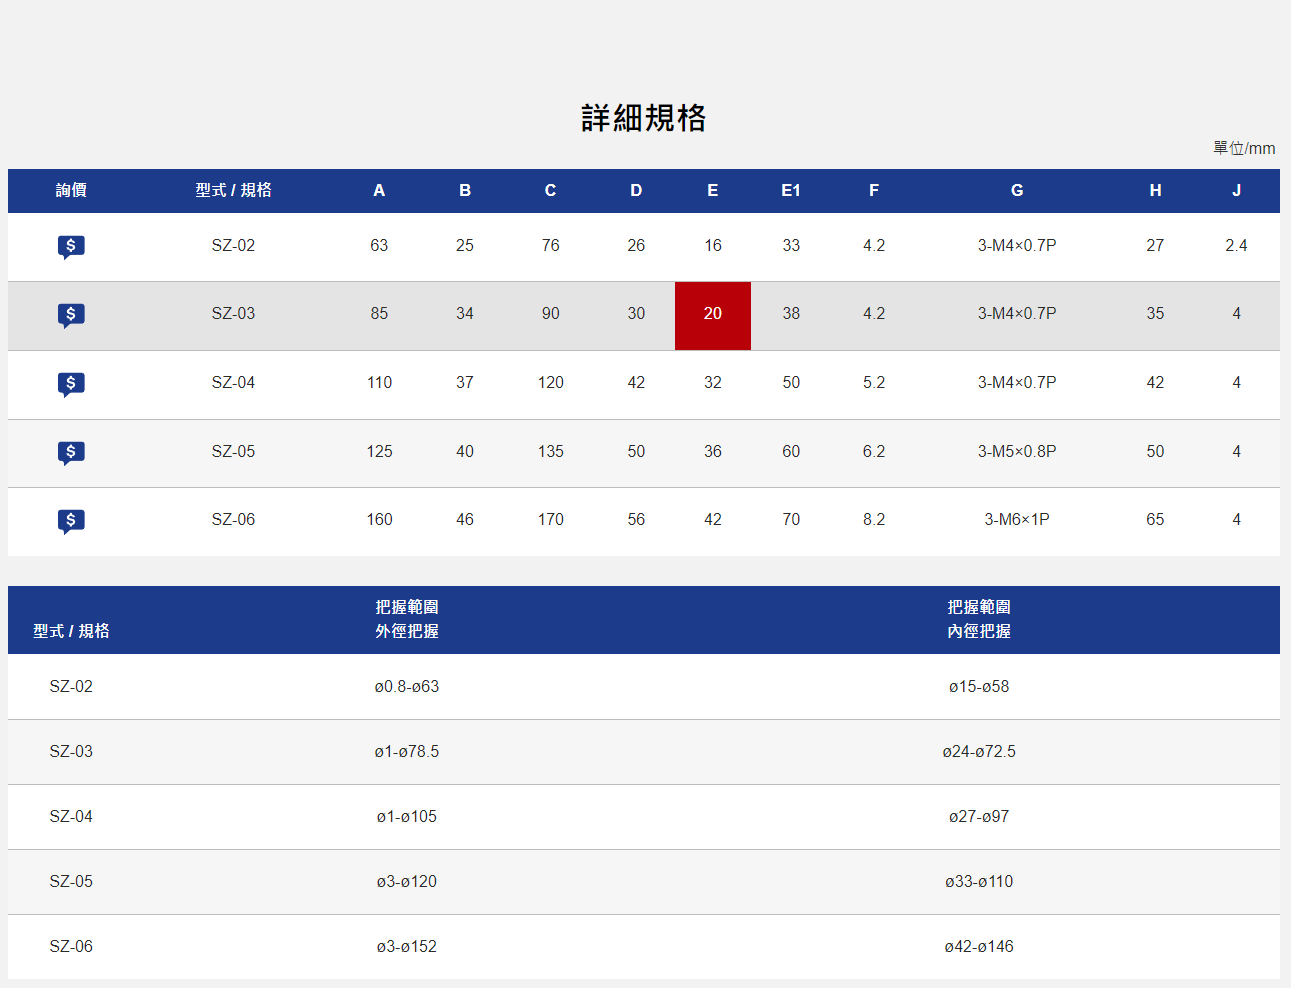Select SZ-03 in the gripping range table
The width and height of the screenshot is (1291, 988).
[x=71, y=752]
